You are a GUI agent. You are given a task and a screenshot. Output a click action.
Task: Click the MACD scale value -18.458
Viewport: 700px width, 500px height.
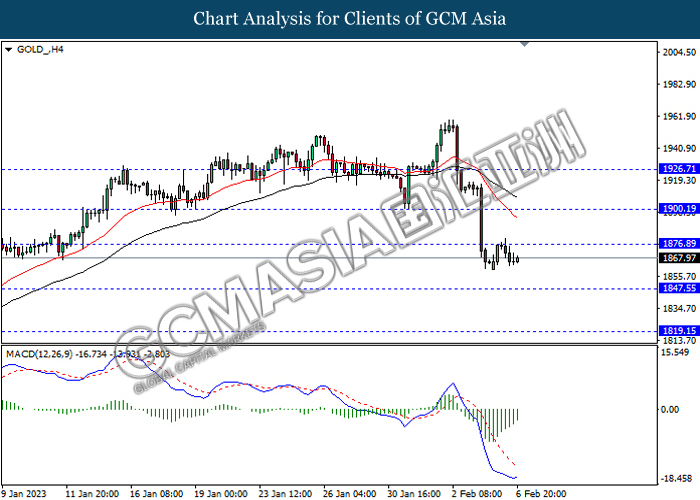(676, 479)
